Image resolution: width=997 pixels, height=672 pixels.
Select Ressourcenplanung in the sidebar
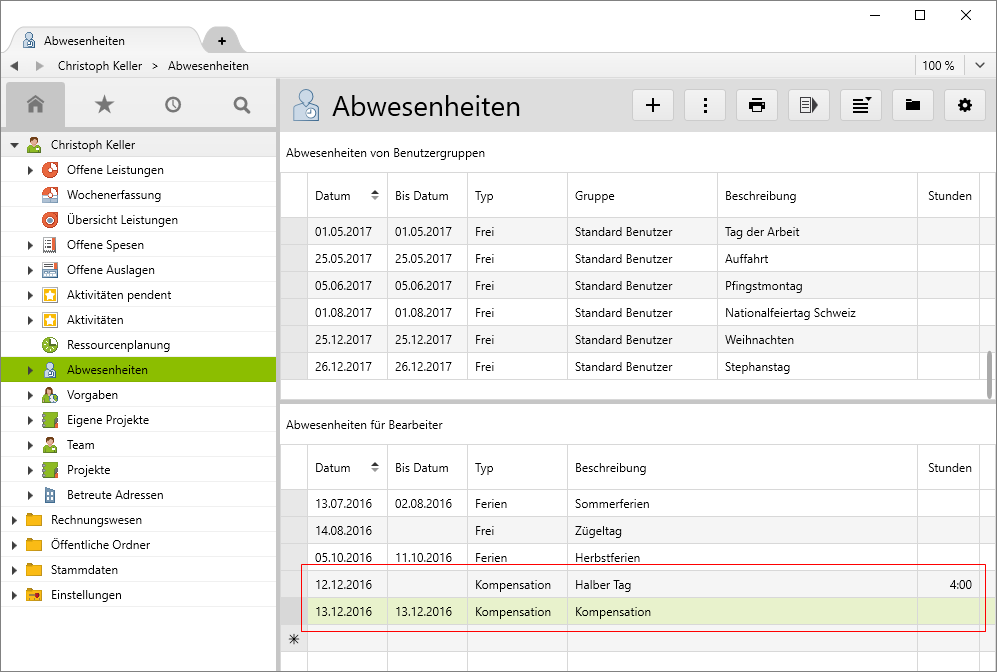[118, 345]
